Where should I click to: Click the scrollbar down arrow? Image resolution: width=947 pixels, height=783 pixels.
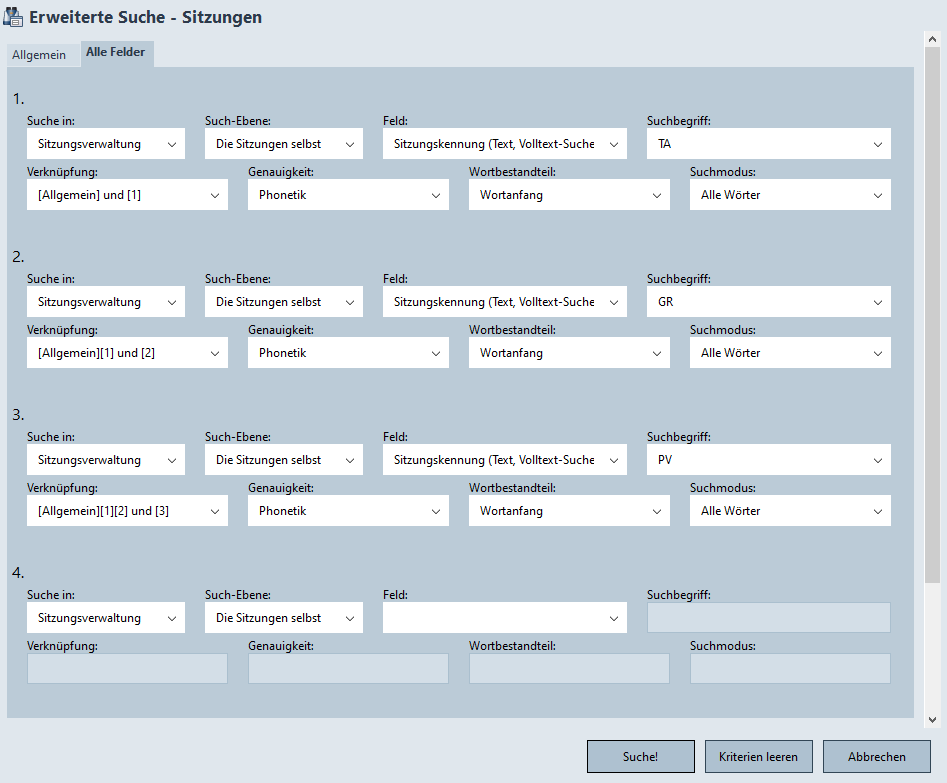(x=932, y=719)
